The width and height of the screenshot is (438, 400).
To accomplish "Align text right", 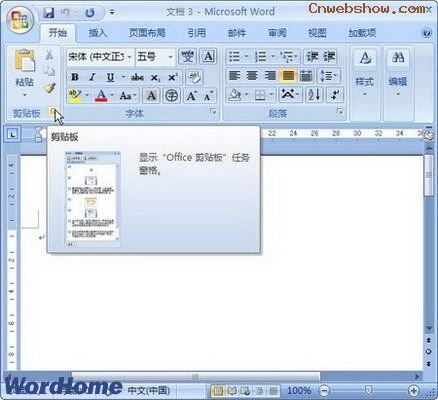I will pyautogui.click(x=270, y=76).
